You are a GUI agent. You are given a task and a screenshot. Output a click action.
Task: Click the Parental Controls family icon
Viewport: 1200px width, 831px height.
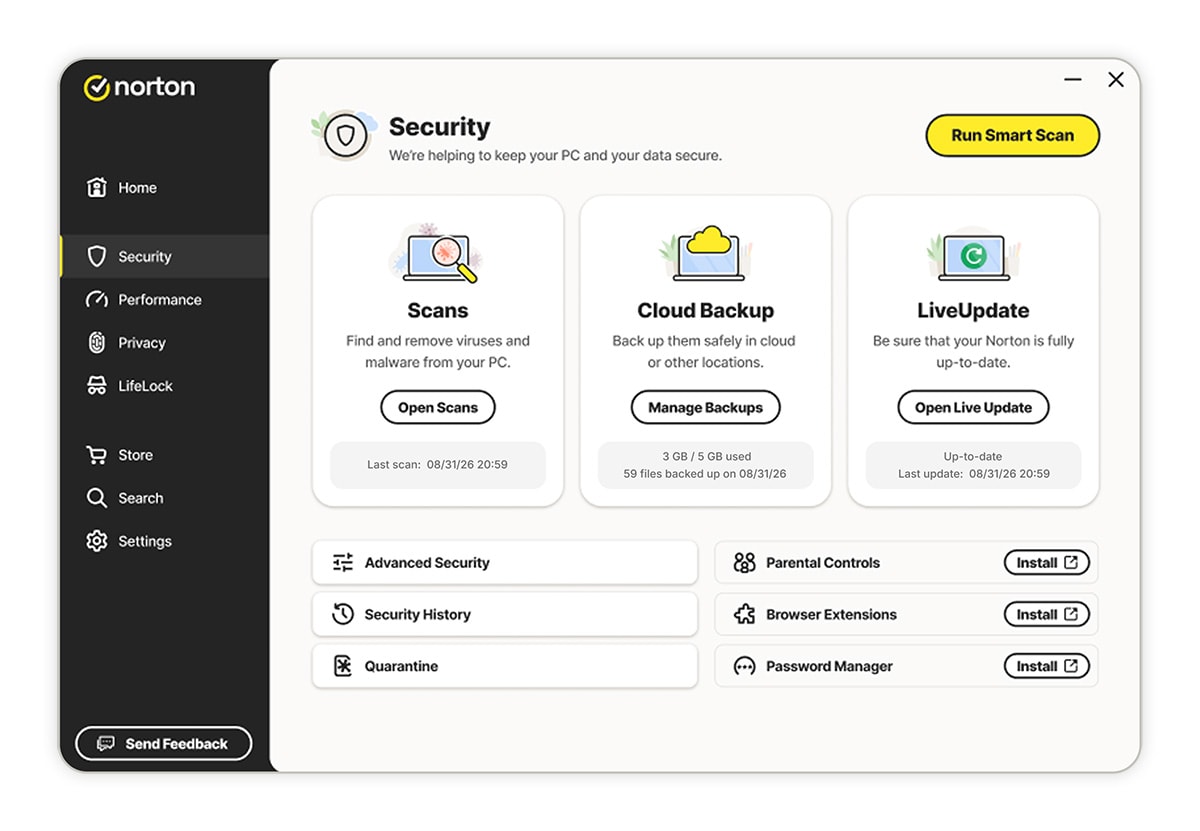tap(744, 562)
